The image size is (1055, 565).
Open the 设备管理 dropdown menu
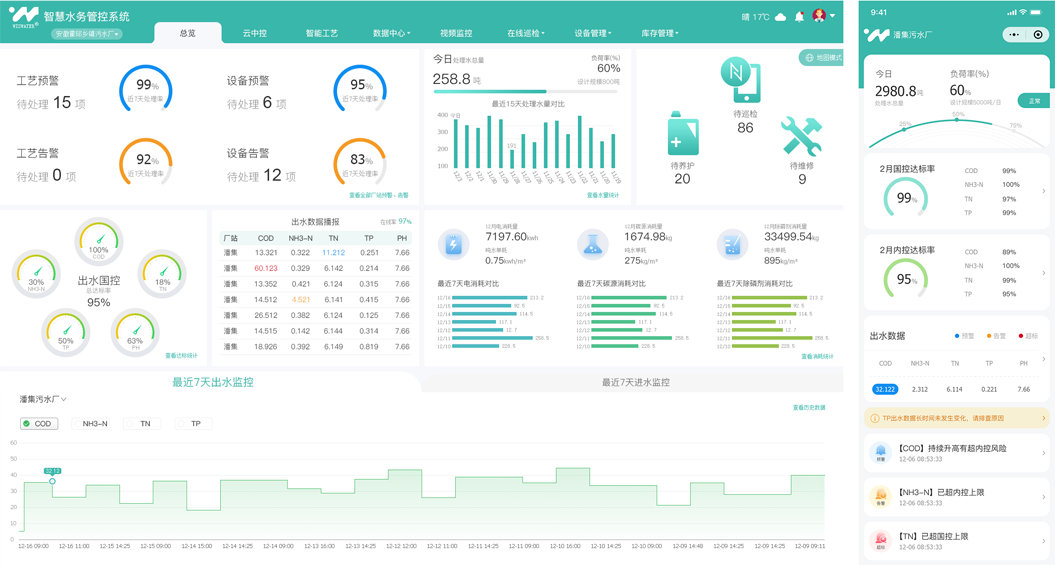pos(592,33)
